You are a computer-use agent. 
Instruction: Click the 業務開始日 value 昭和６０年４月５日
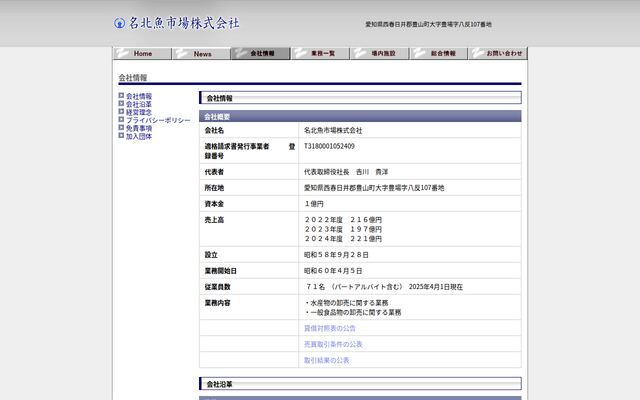click(x=333, y=271)
